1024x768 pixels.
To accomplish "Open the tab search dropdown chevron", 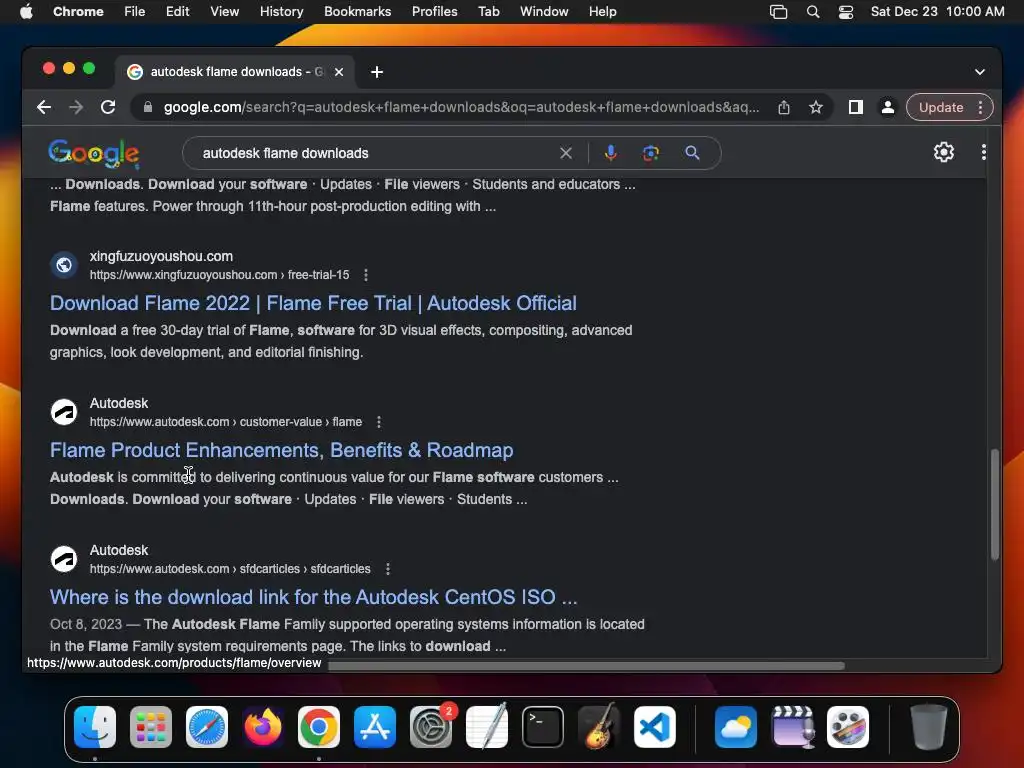I will tap(980, 72).
